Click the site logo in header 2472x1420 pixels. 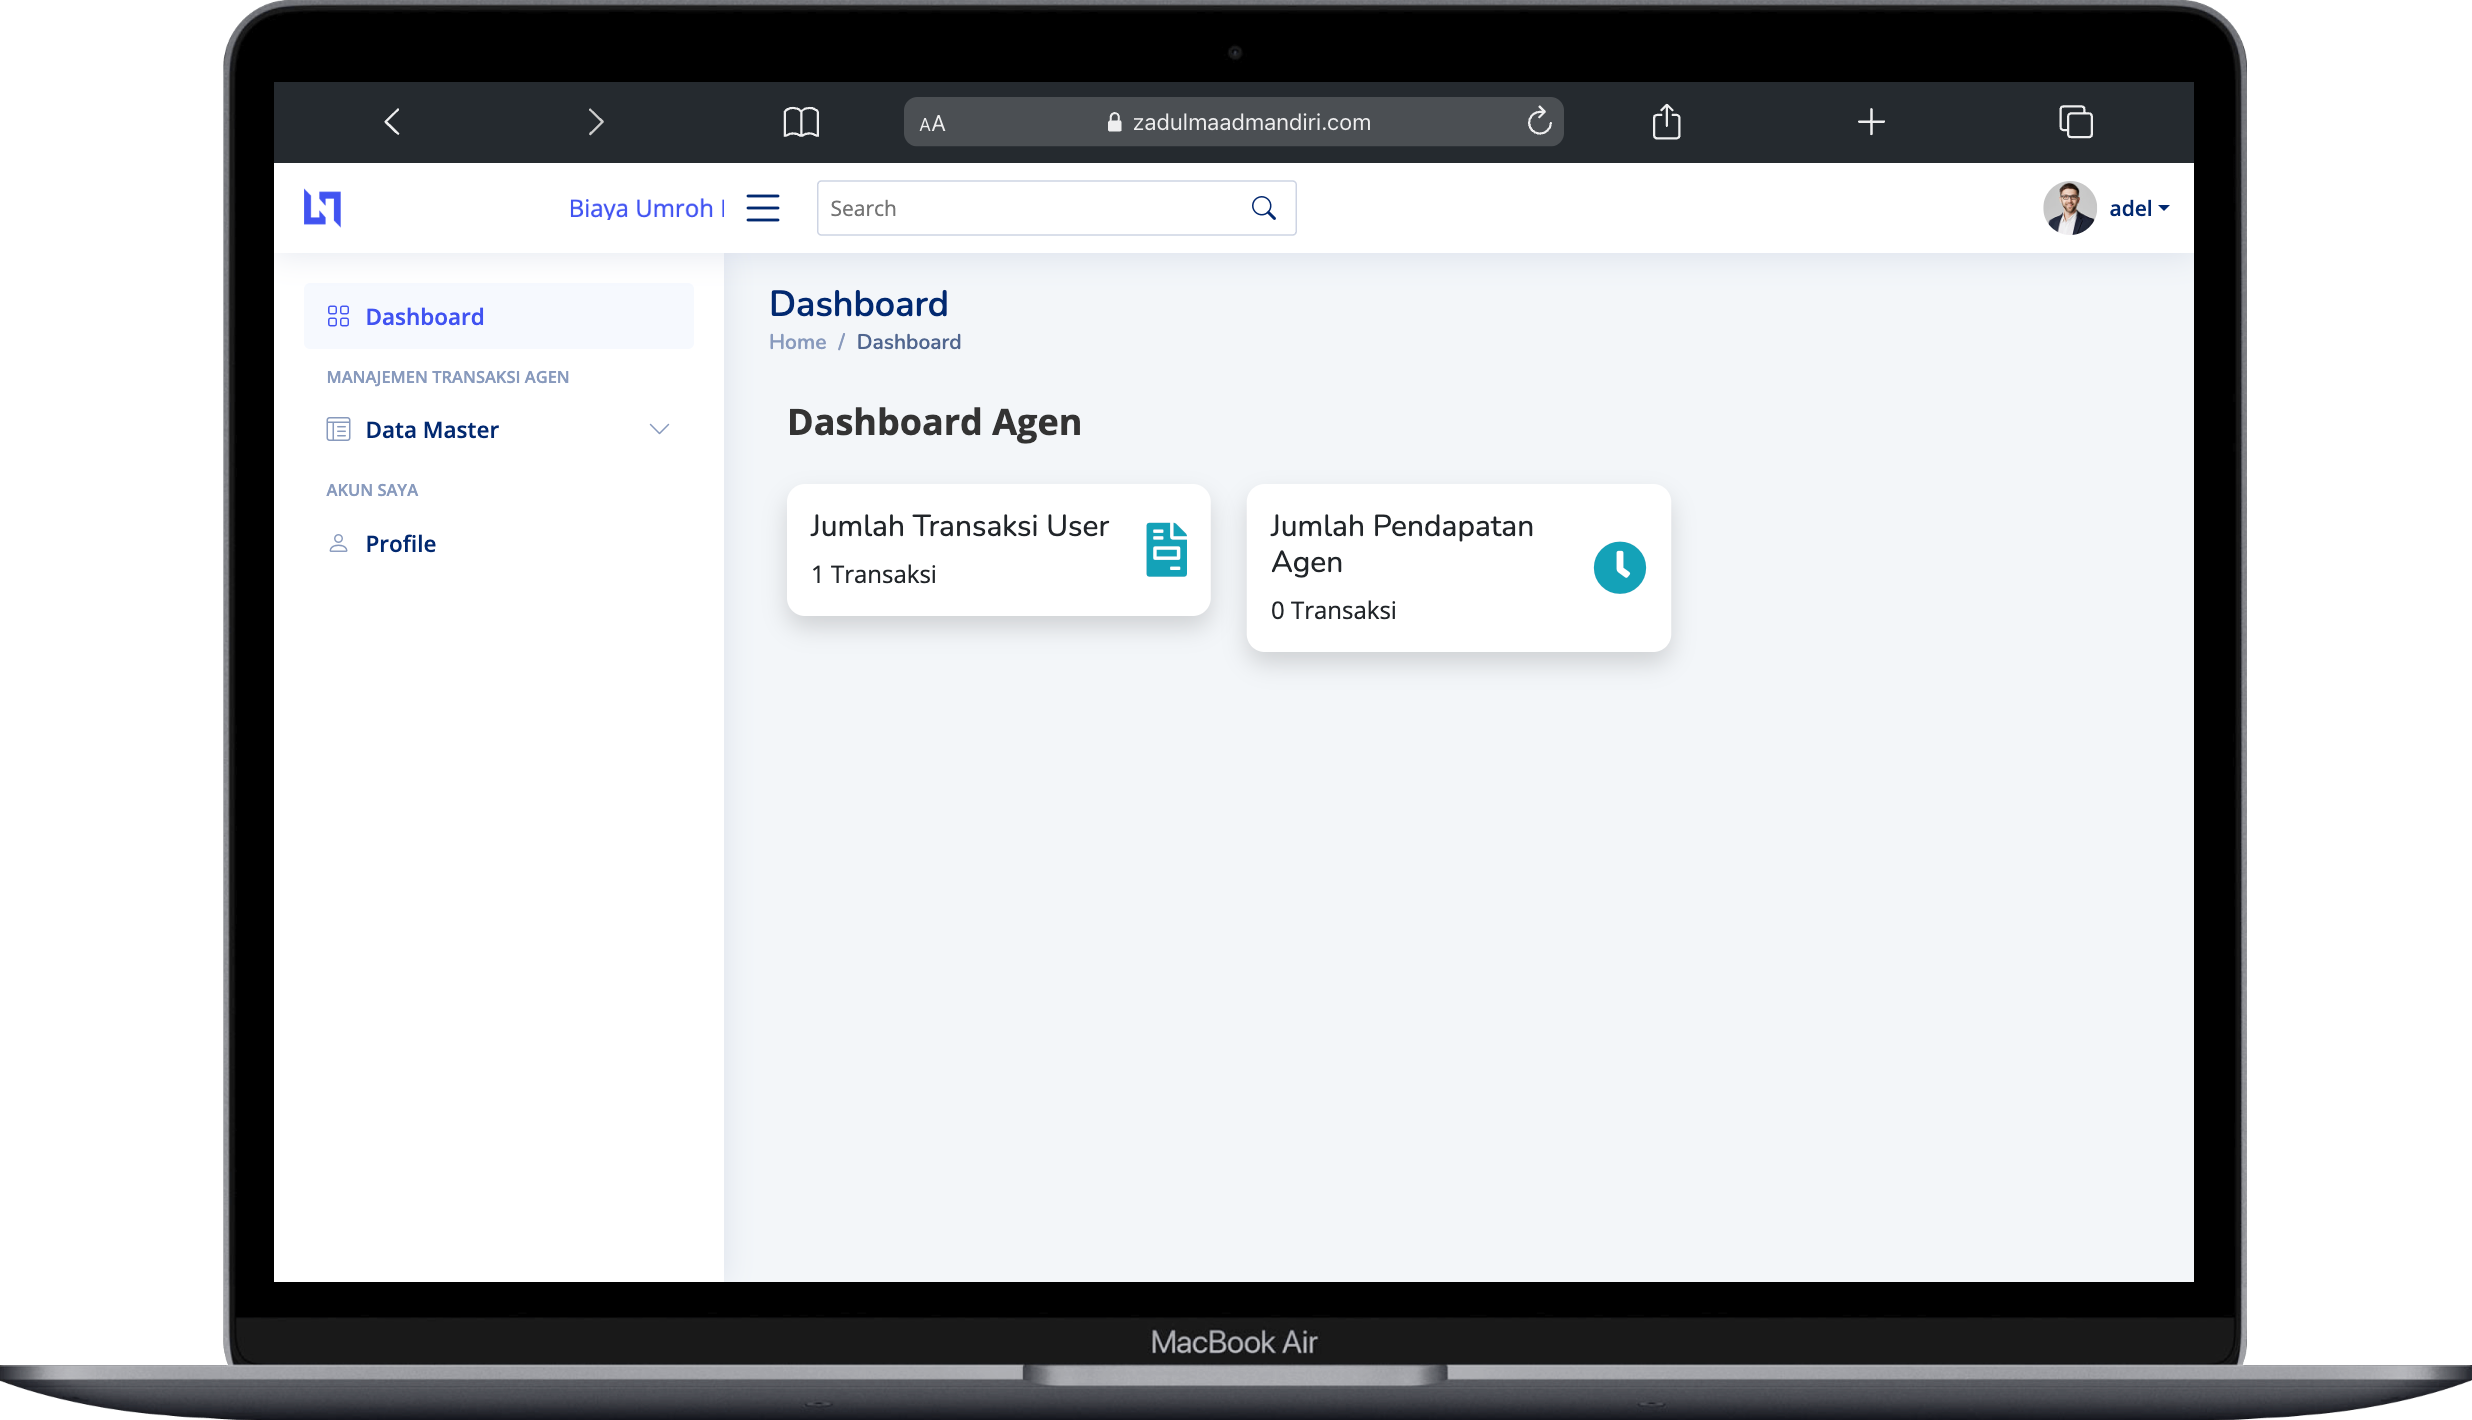coord(323,208)
